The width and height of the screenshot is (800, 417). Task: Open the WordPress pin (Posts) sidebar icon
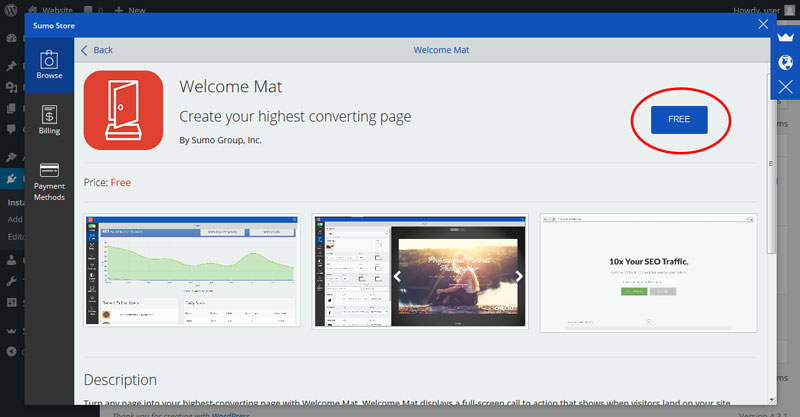[11, 66]
